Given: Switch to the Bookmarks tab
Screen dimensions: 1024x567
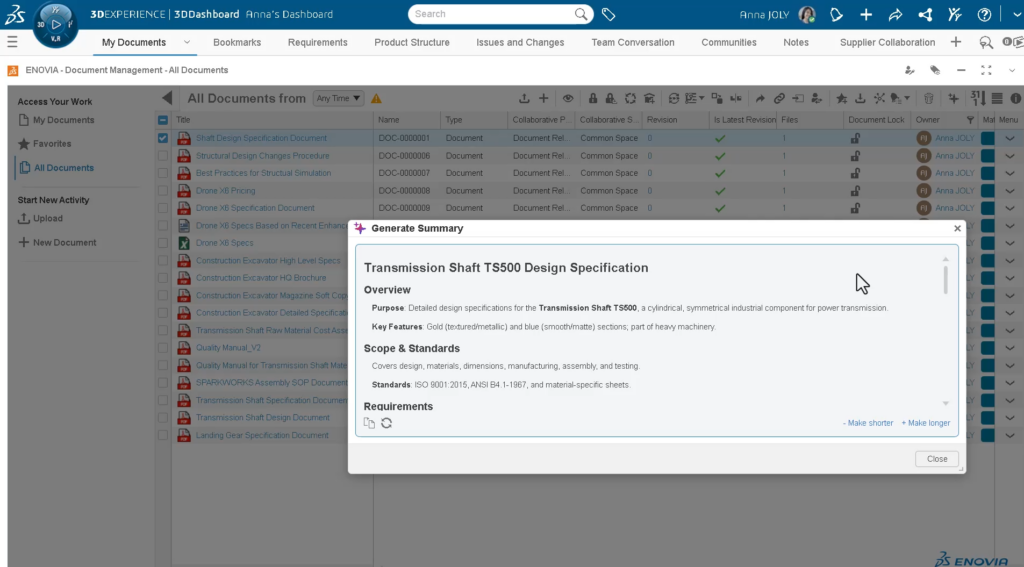Looking at the screenshot, I should tap(237, 42).
